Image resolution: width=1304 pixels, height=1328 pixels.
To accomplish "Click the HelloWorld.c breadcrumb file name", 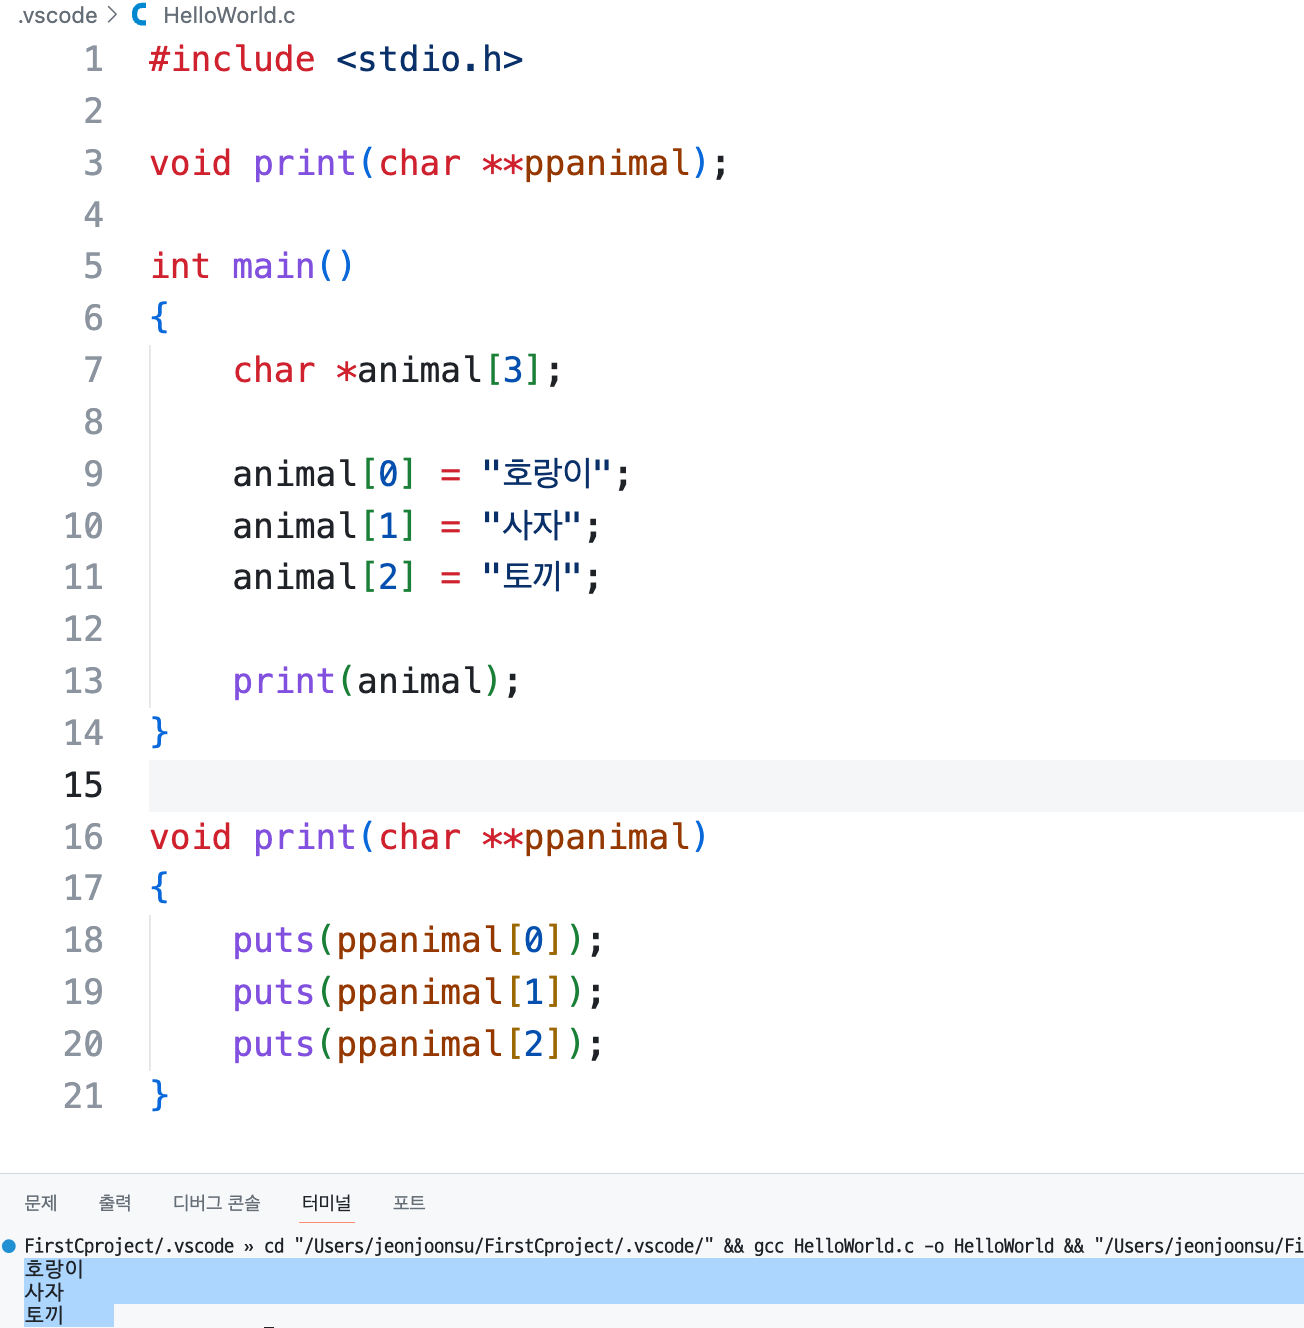I will click(x=229, y=15).
